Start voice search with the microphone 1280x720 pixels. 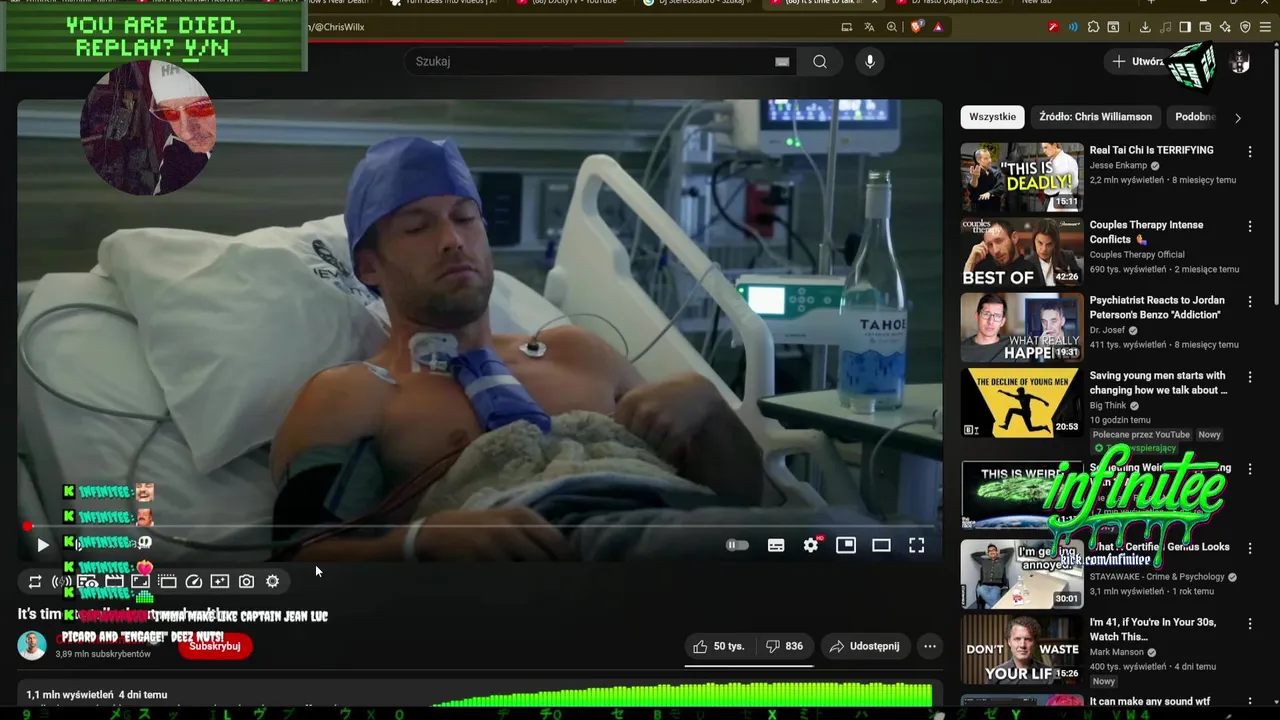click(x=870, y=61)
